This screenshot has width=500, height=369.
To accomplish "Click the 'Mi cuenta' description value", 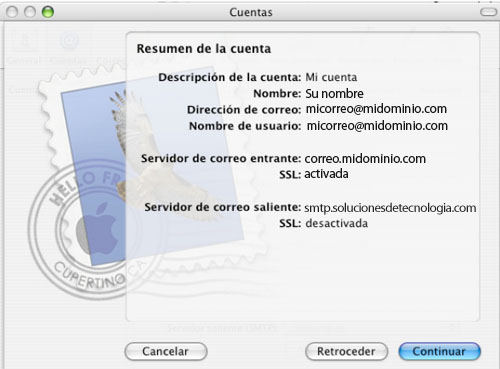I will point(331,77).
